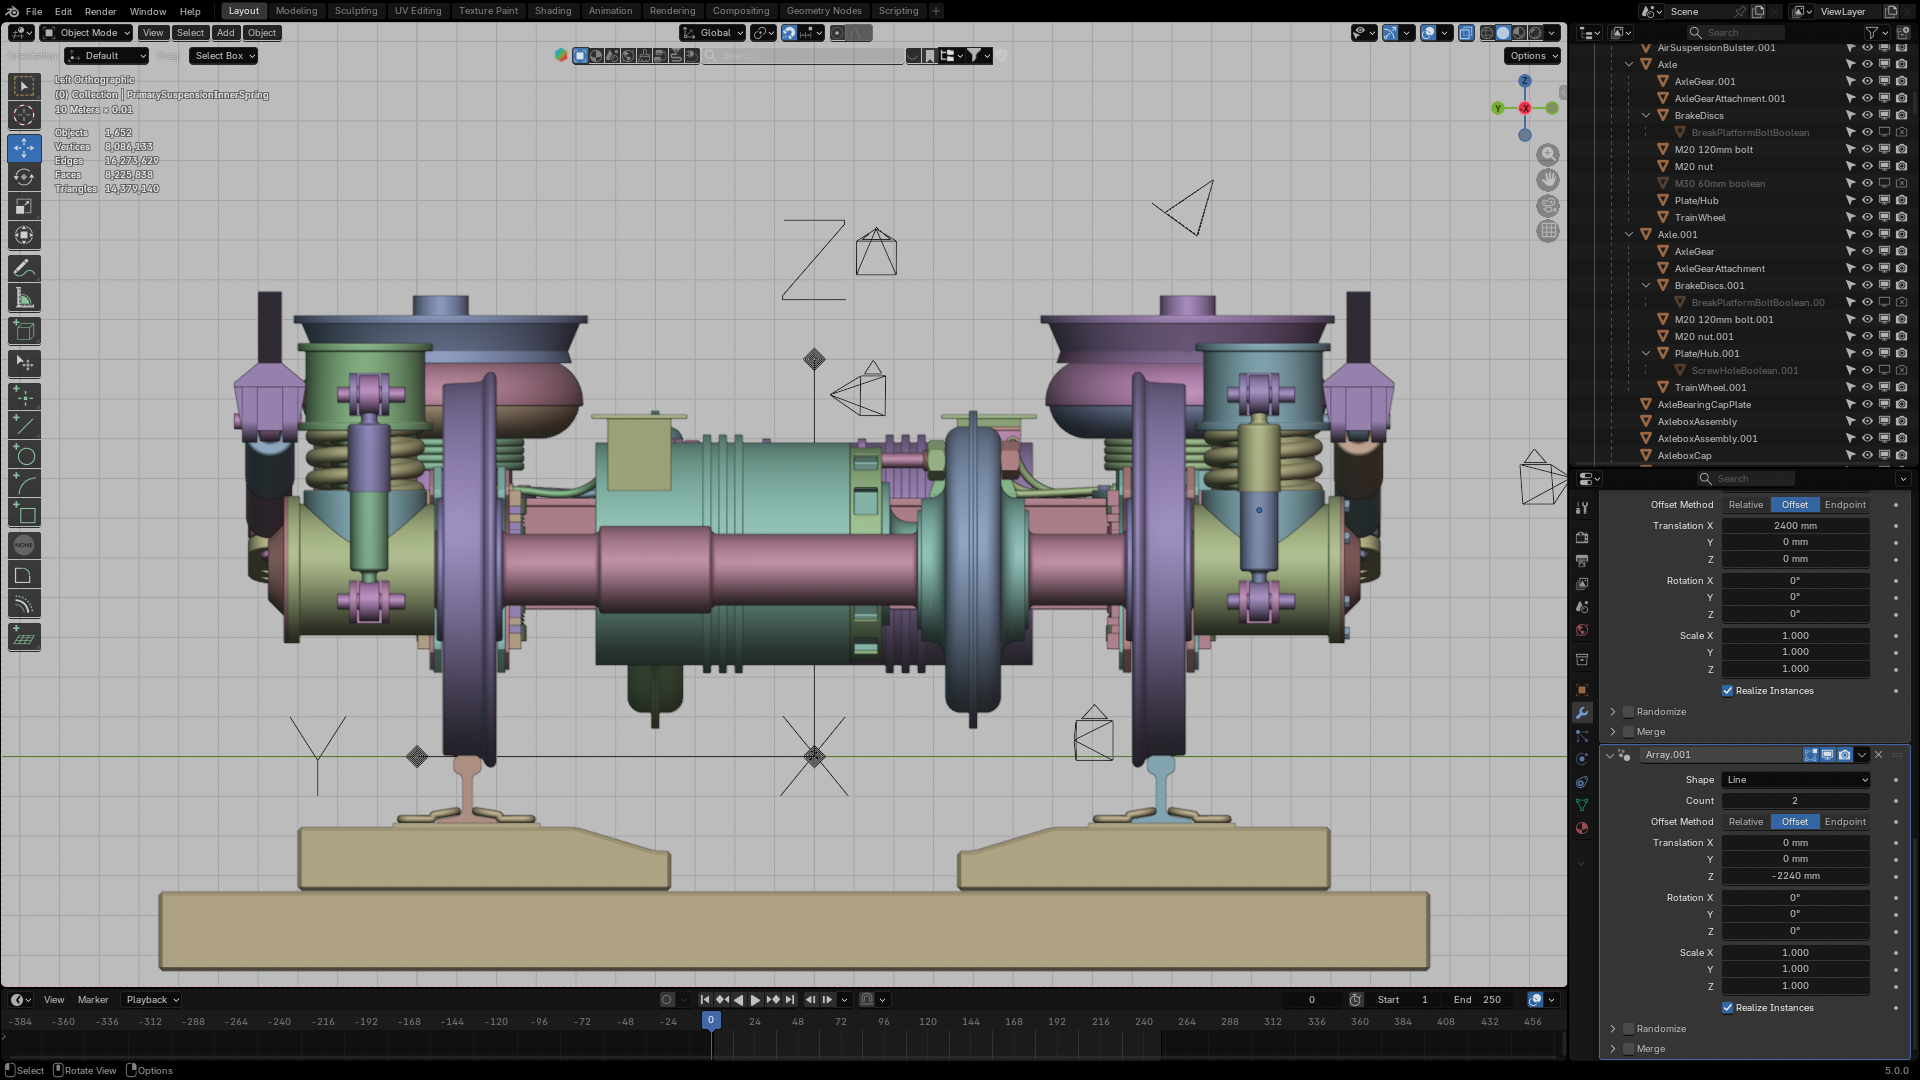
Task: Hide AxleboxCap with its eye icon
Action: [1867, 456]
